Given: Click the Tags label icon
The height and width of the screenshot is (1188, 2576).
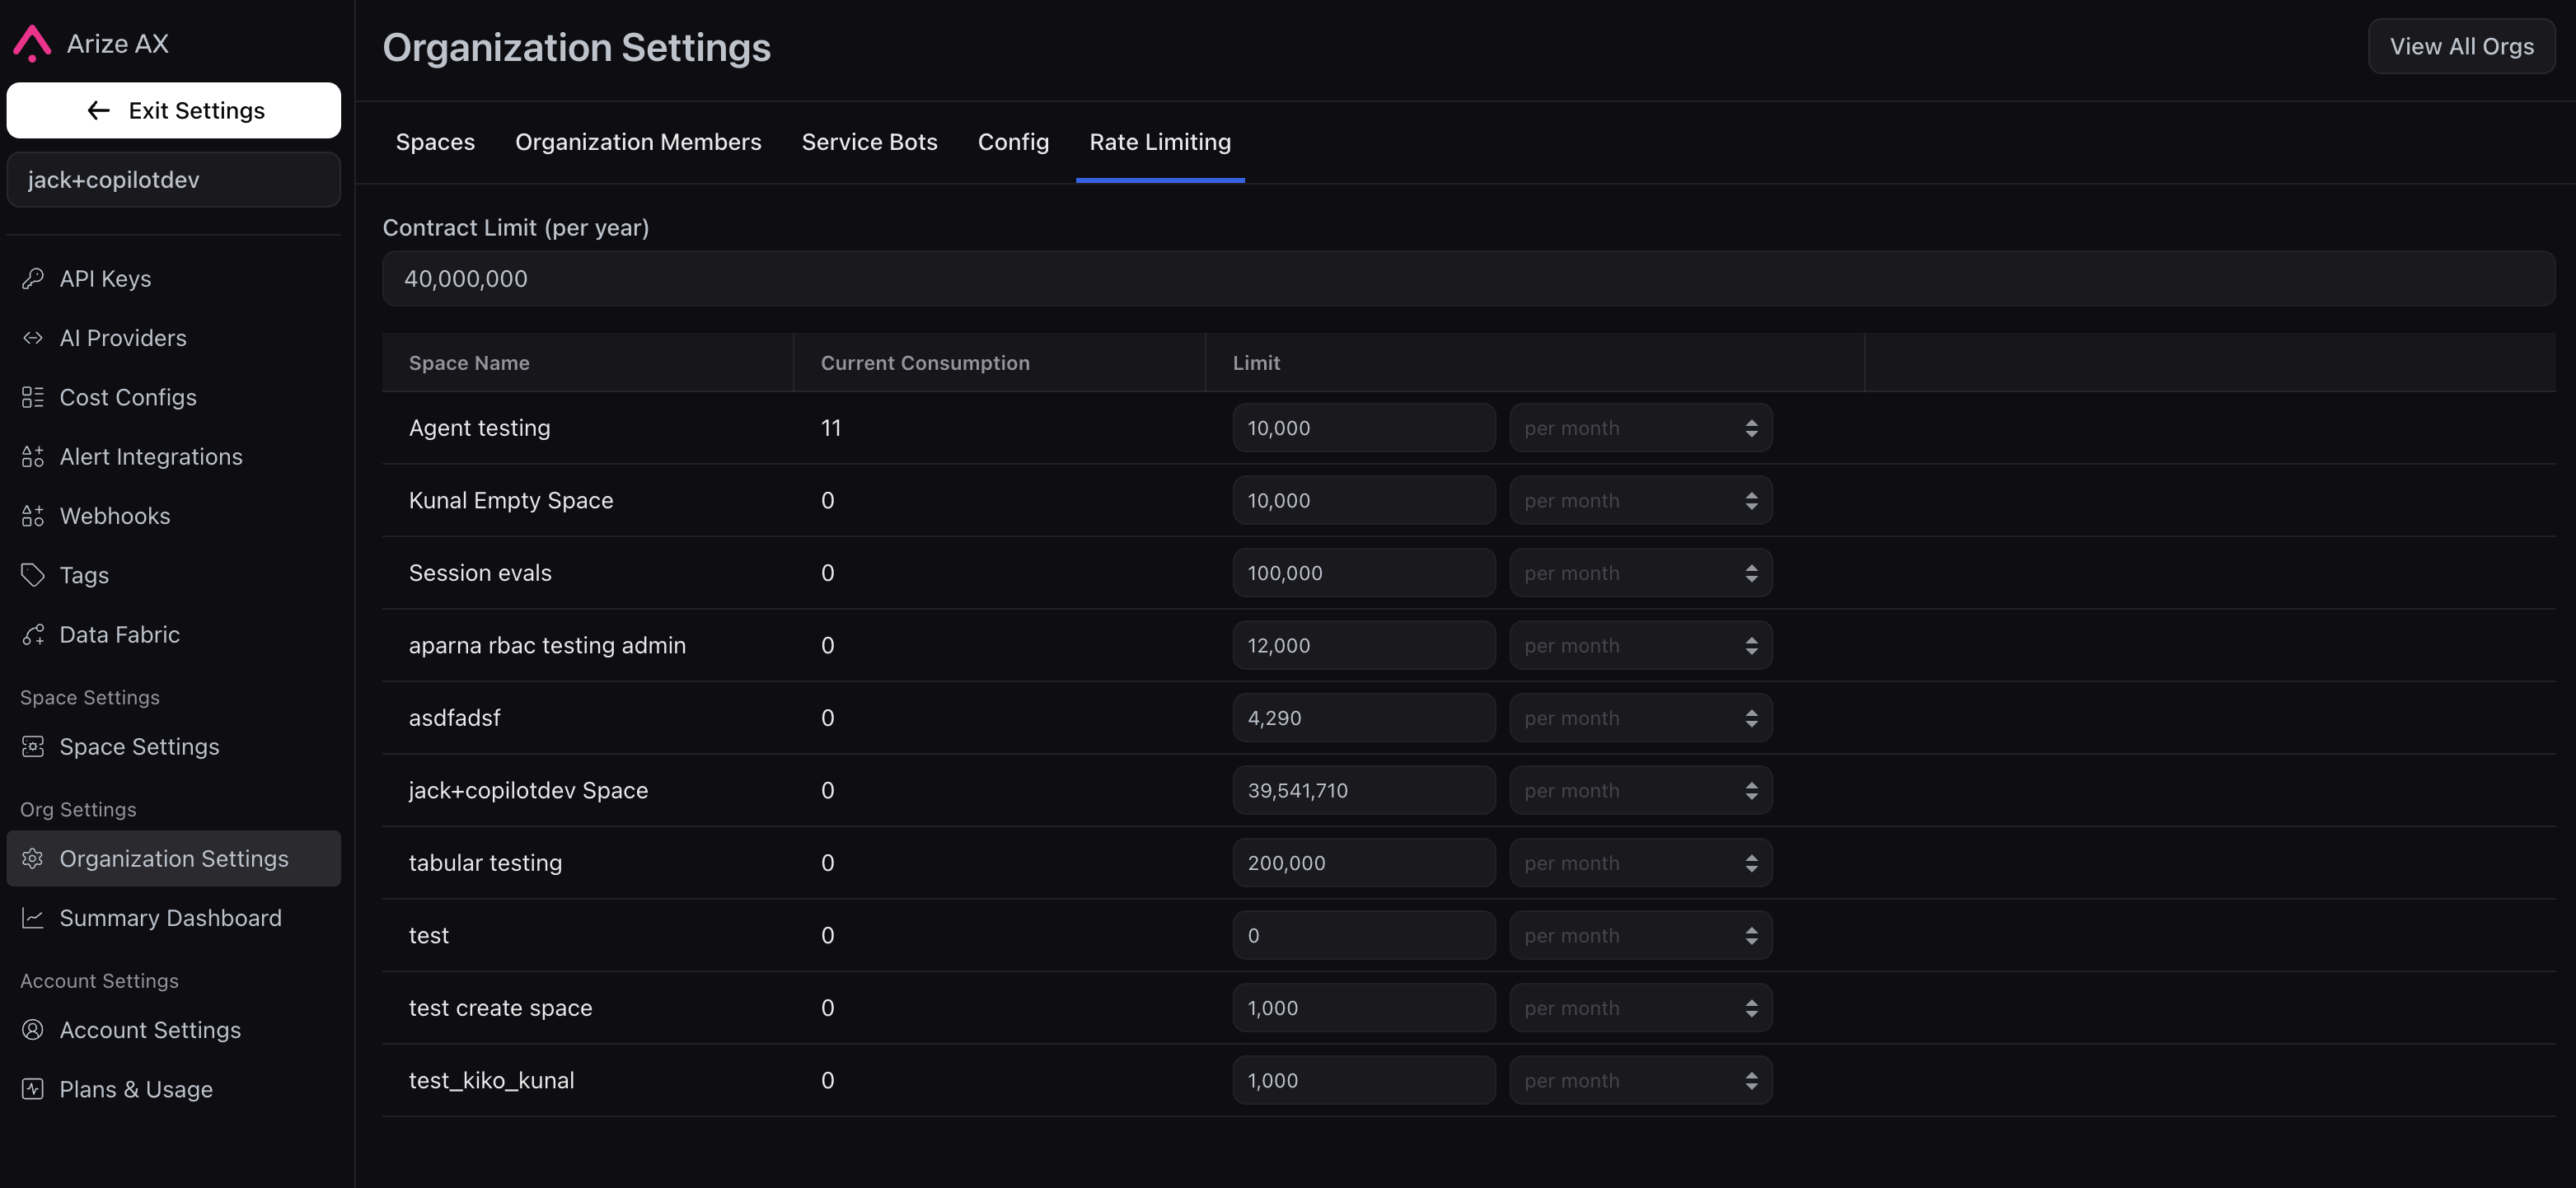Looking at the screenshot, I should pos(33,575).
